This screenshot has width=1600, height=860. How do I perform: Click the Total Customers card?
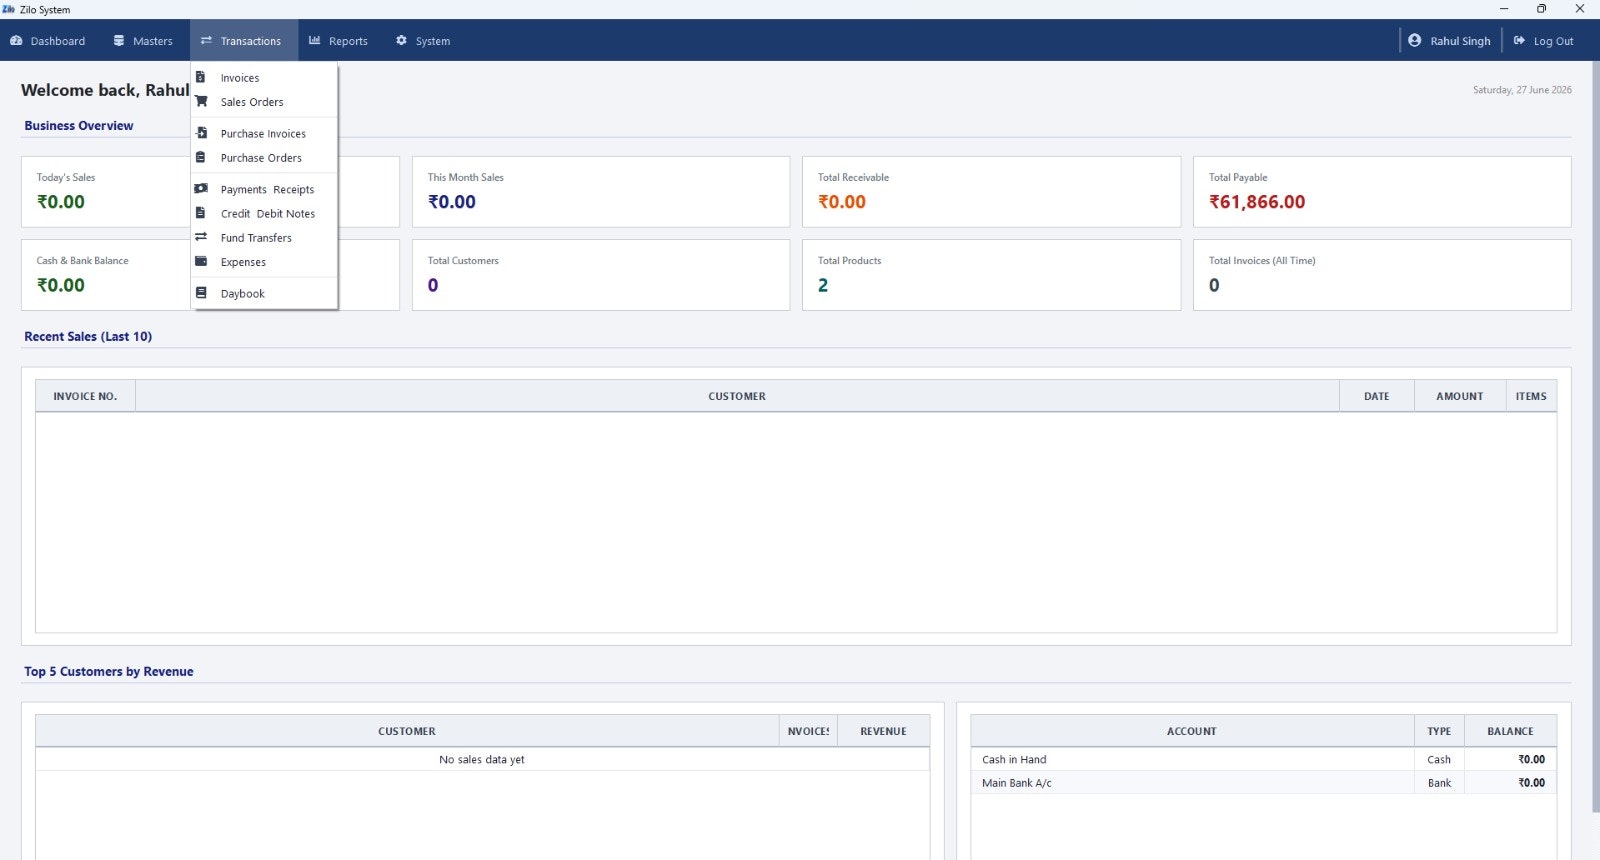[x=600, y=274]
